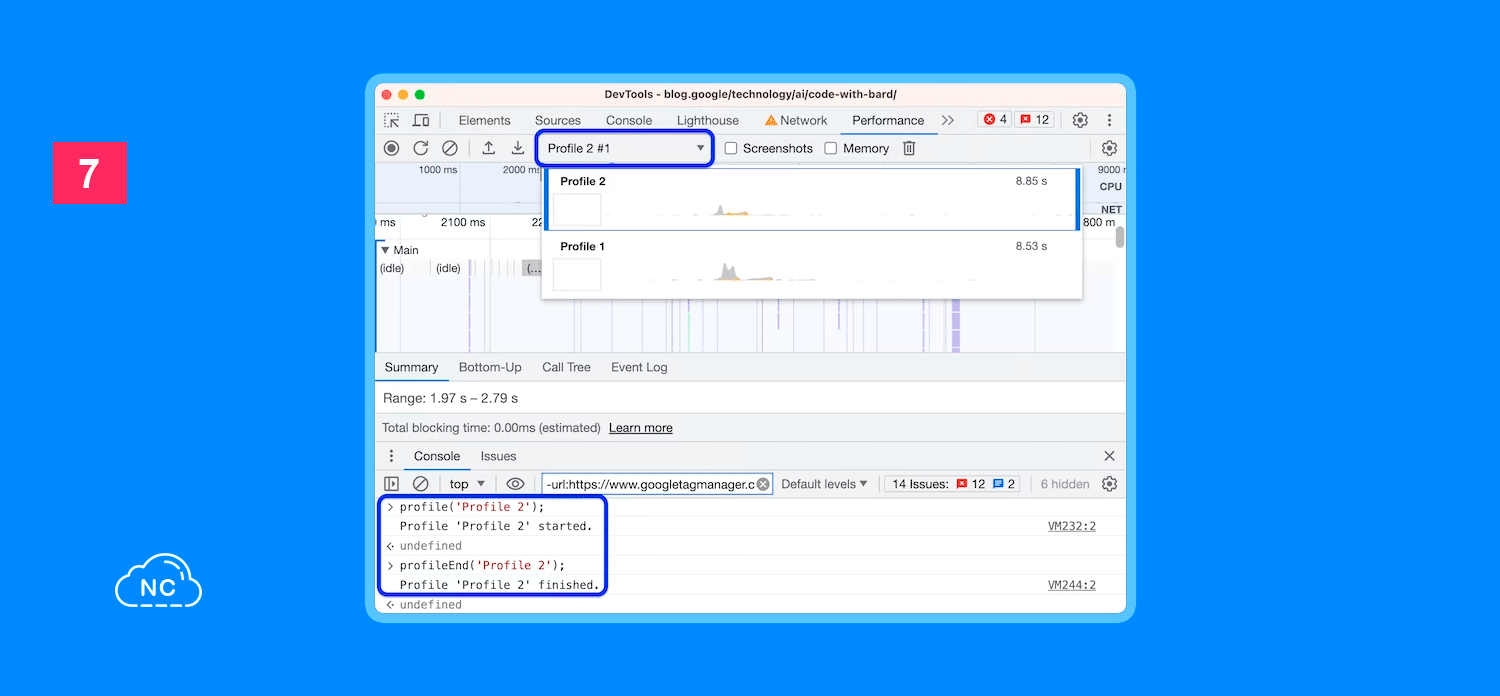Clear the console output

tap(421, 484)
